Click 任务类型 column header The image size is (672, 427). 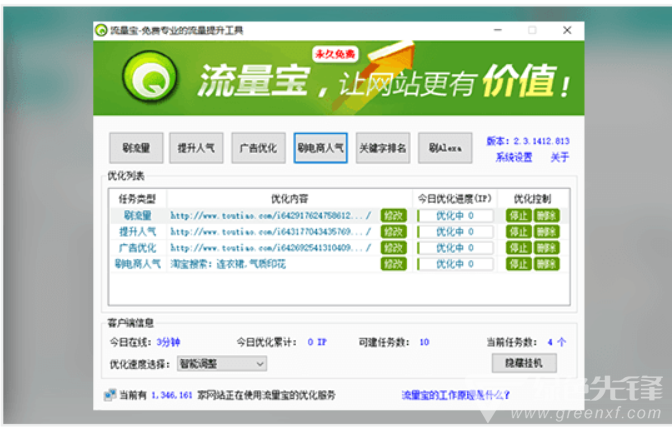pyautogui.click(x=137, y=199)
